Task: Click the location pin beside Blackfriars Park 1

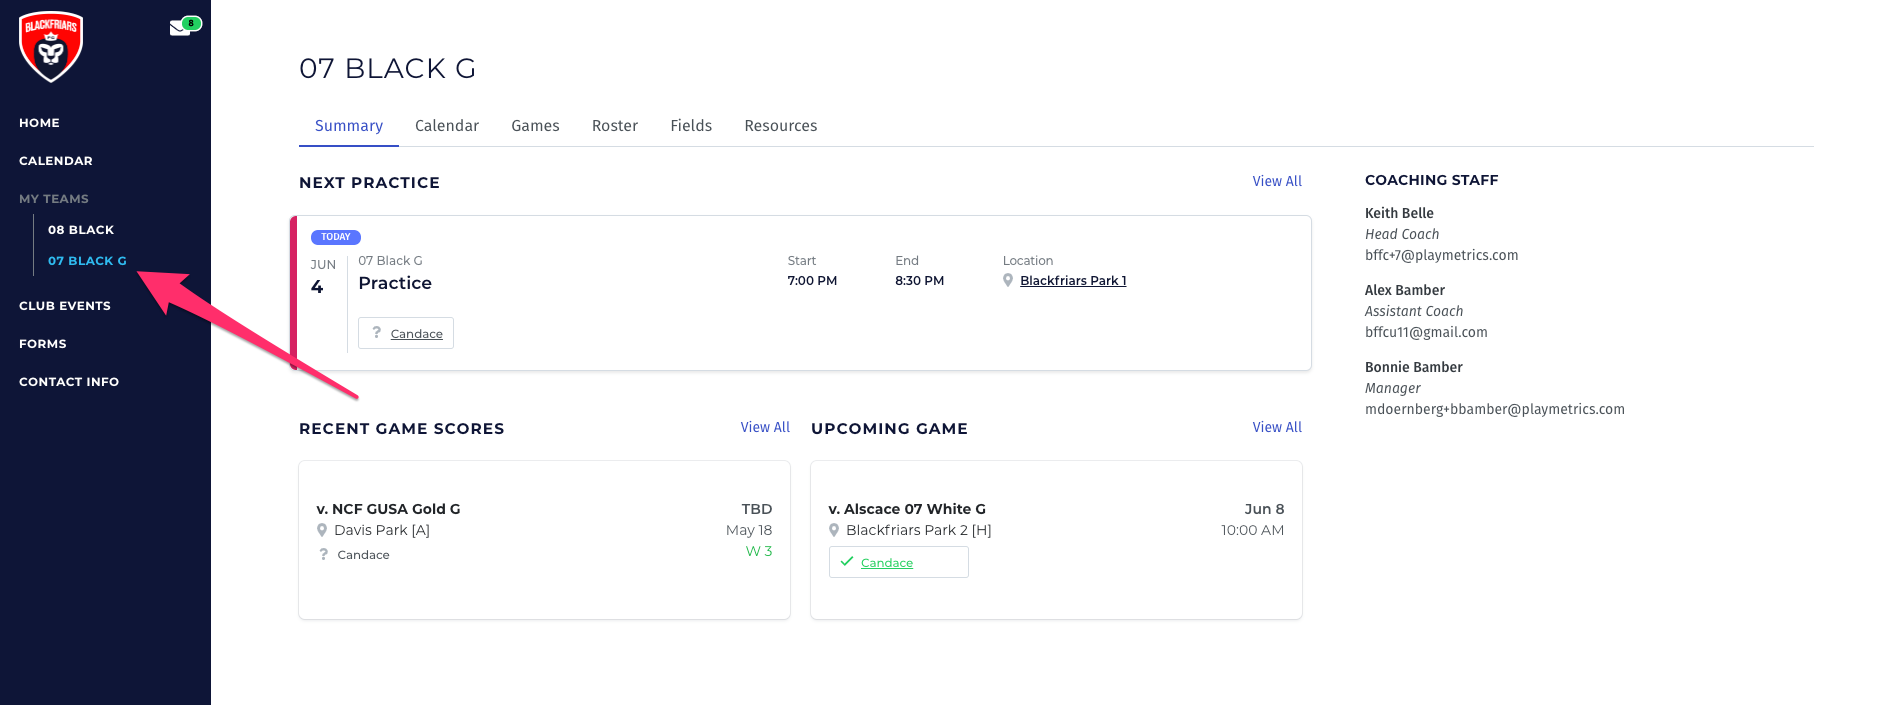Action: tap(1008, 281)
